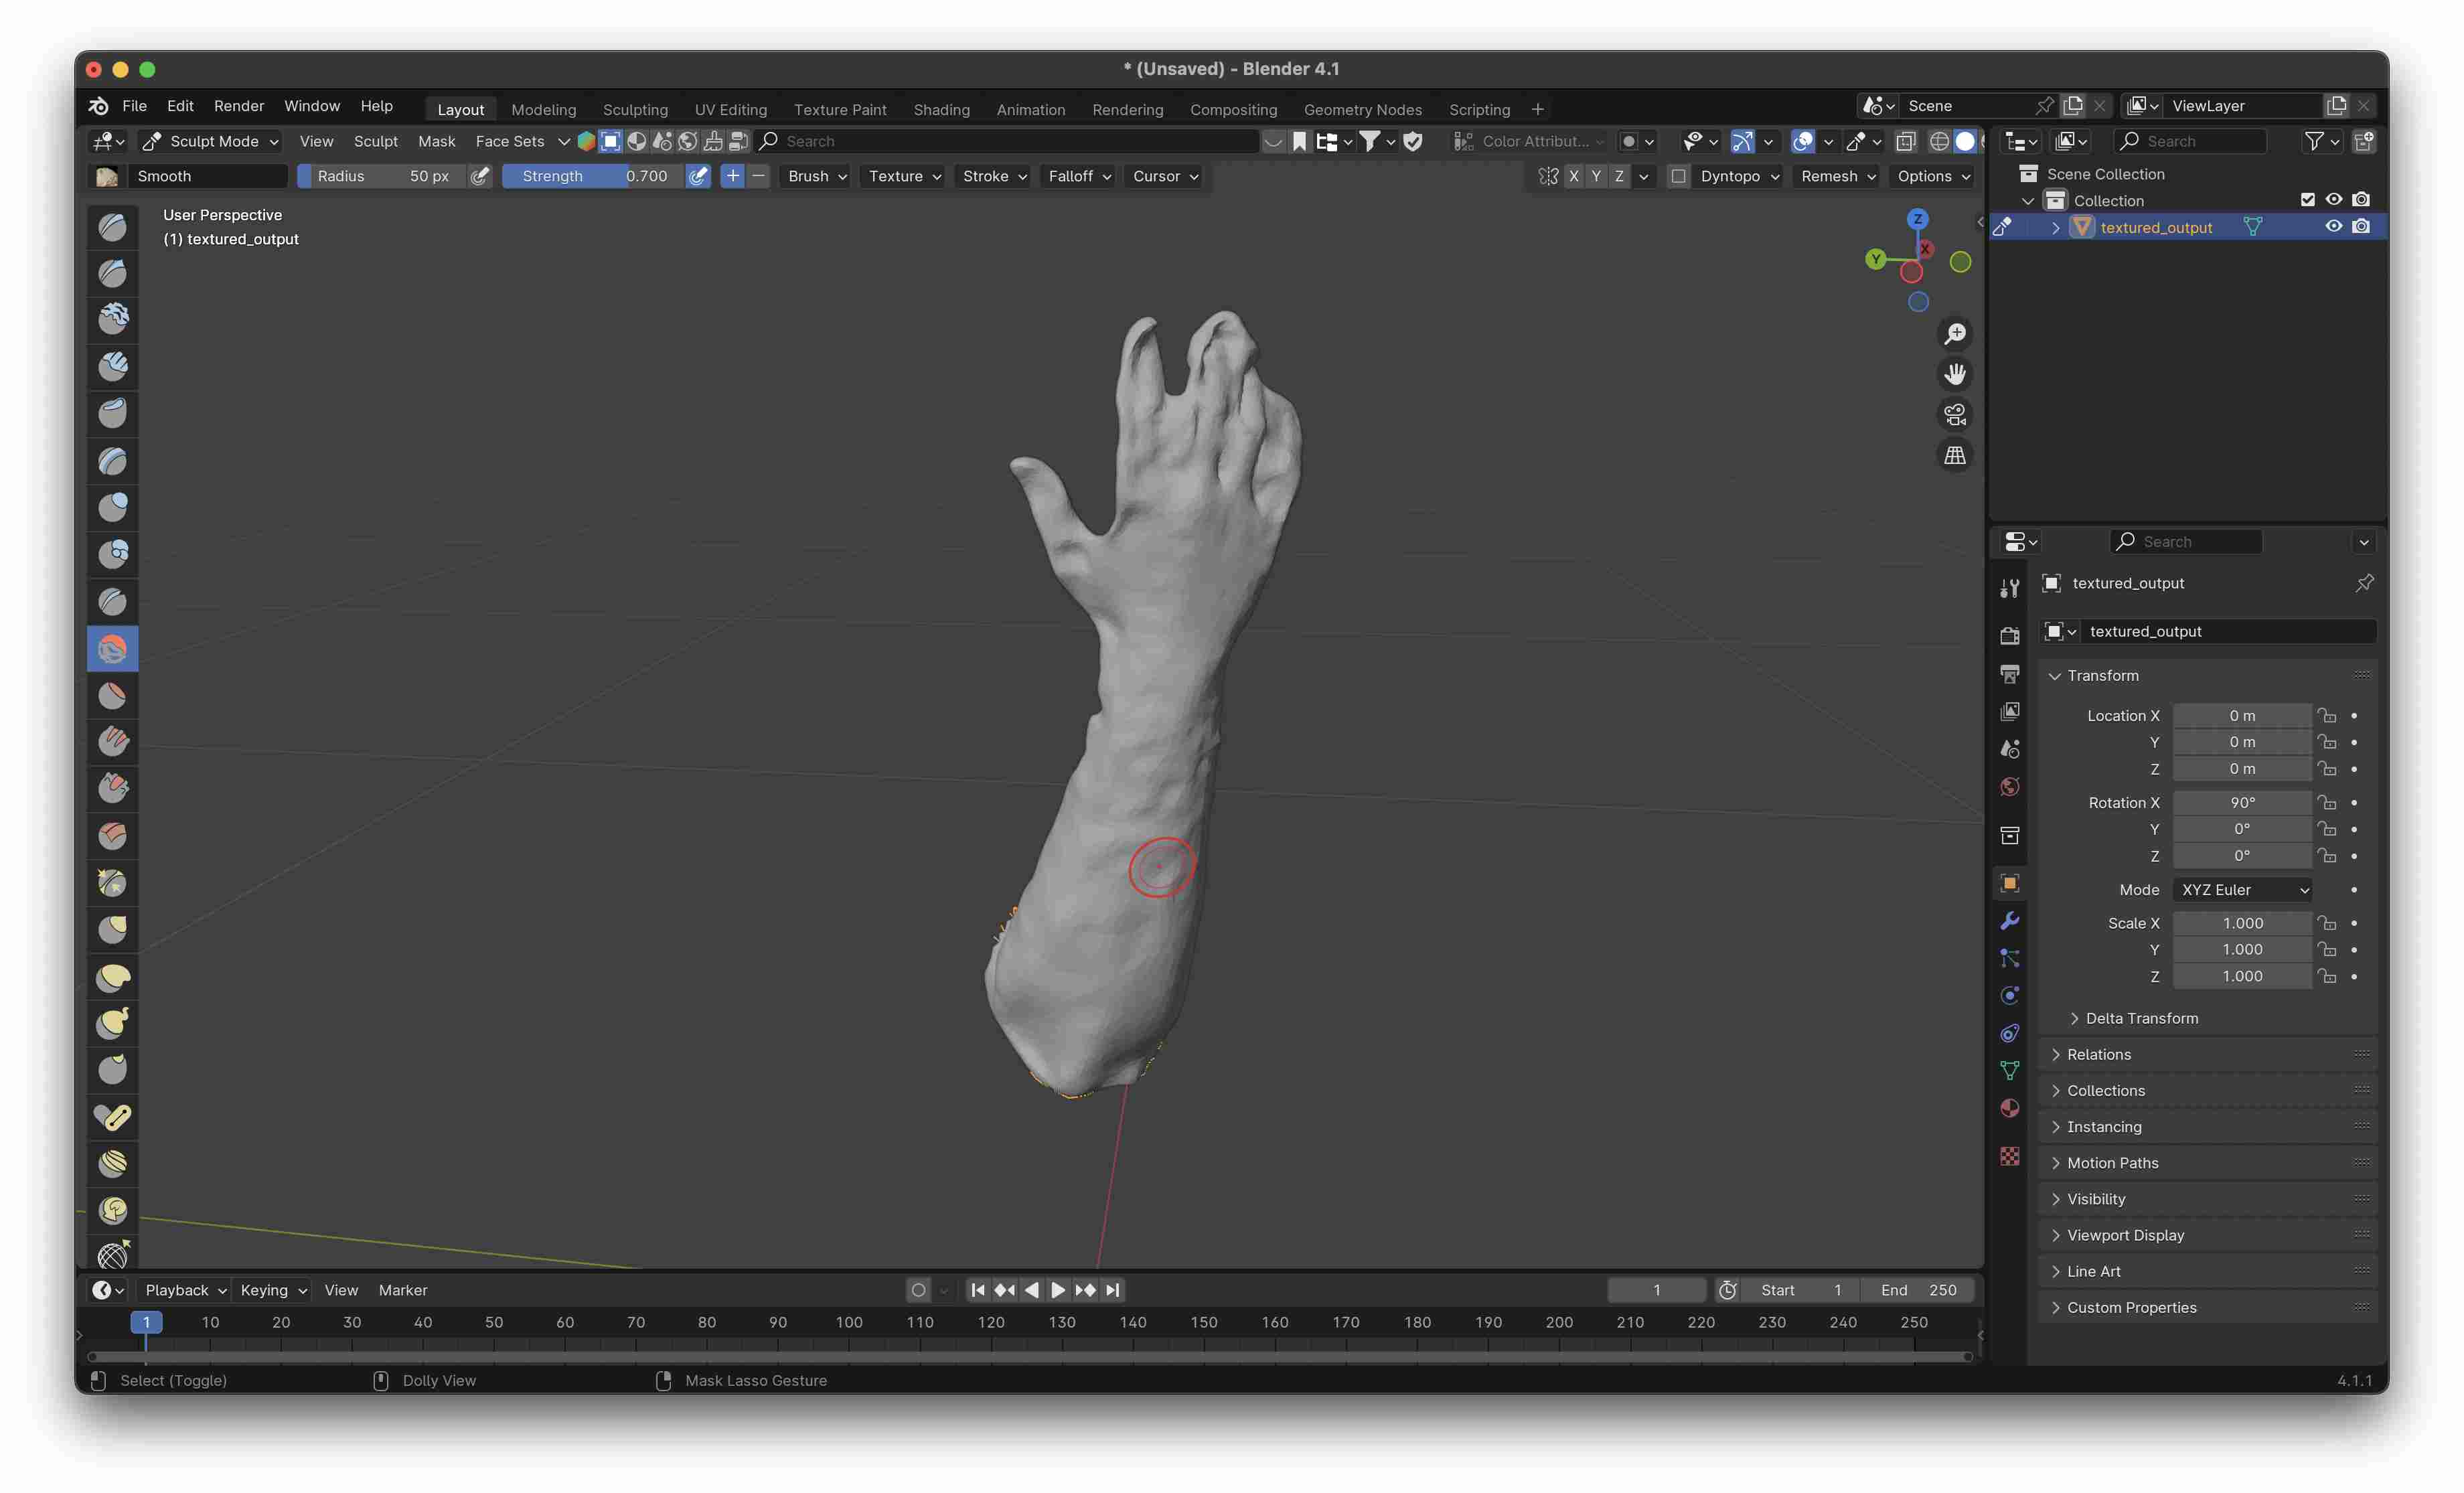The width and height of the screenshot is (2464, 1493).
Task: Select the Clay Strips brush tool
Action: [x=112, y=367]
